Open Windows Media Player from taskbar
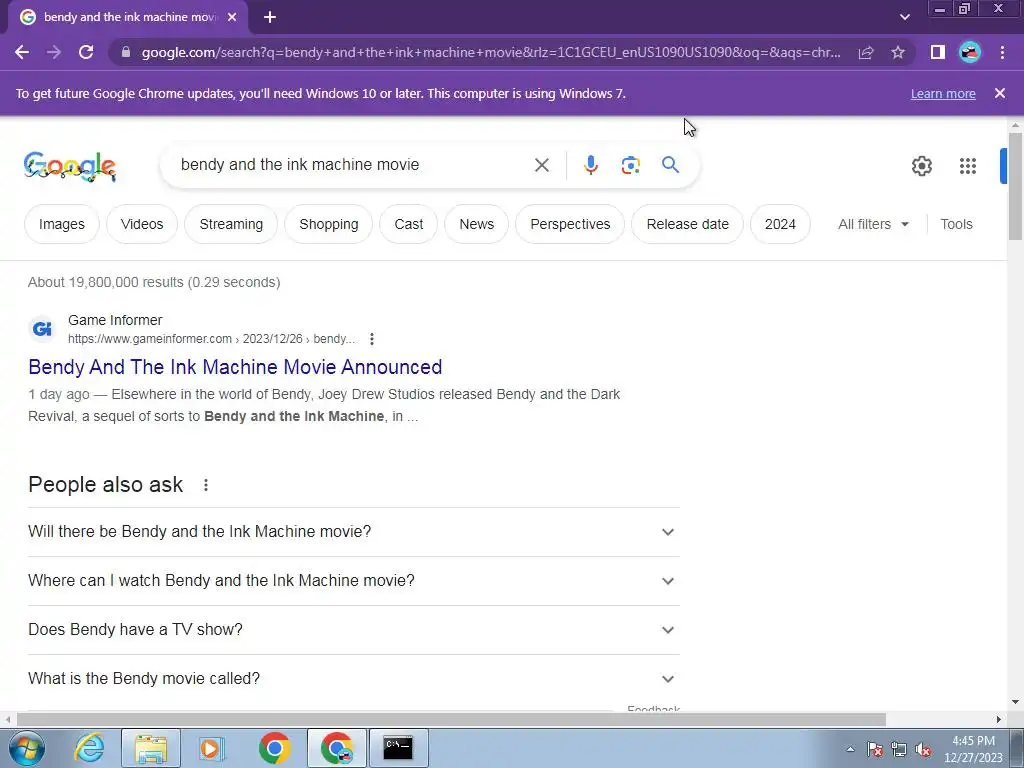The image size is (1024, 768). (212, 748)
